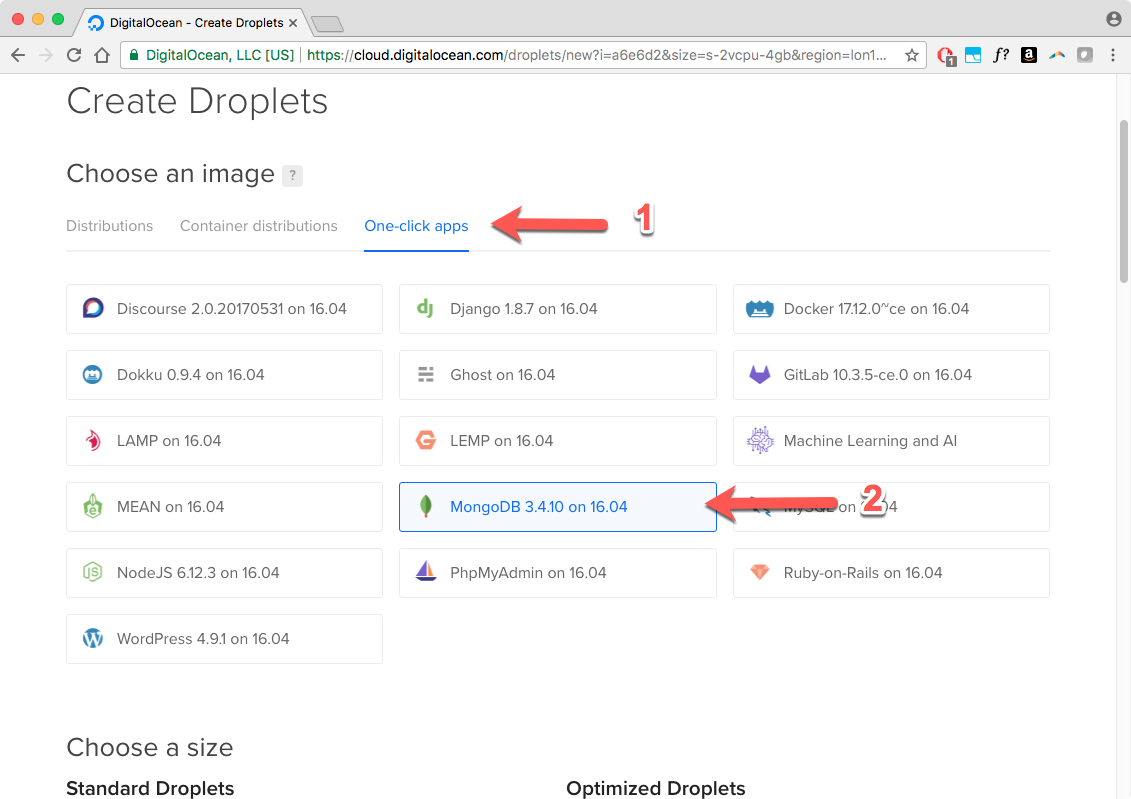Image resolution: width=1131 pixels, height=799 pixels.
Task: Click the Ghost logo icon
Action: 426,375
